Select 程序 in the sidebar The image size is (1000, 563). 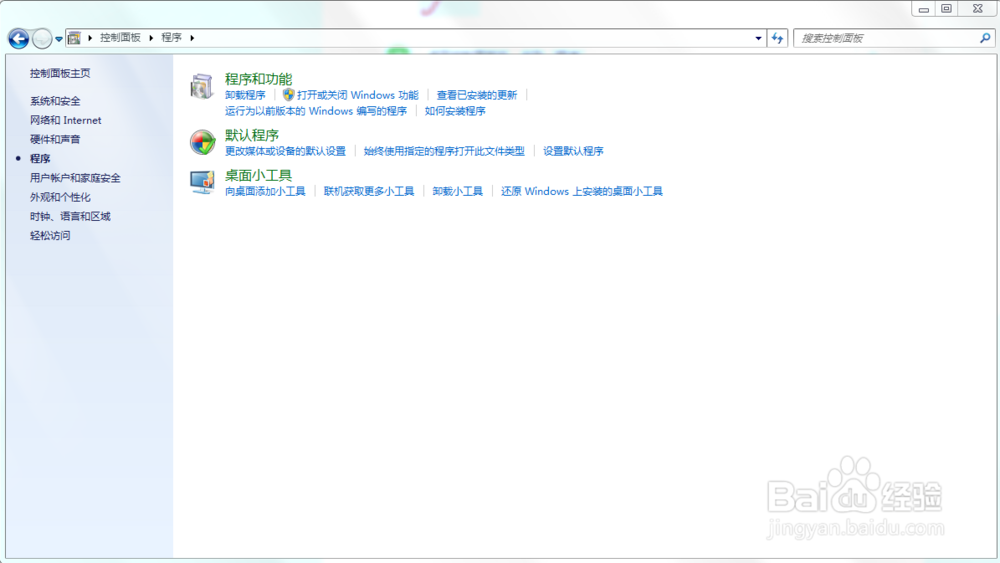[x=40, y=158]
